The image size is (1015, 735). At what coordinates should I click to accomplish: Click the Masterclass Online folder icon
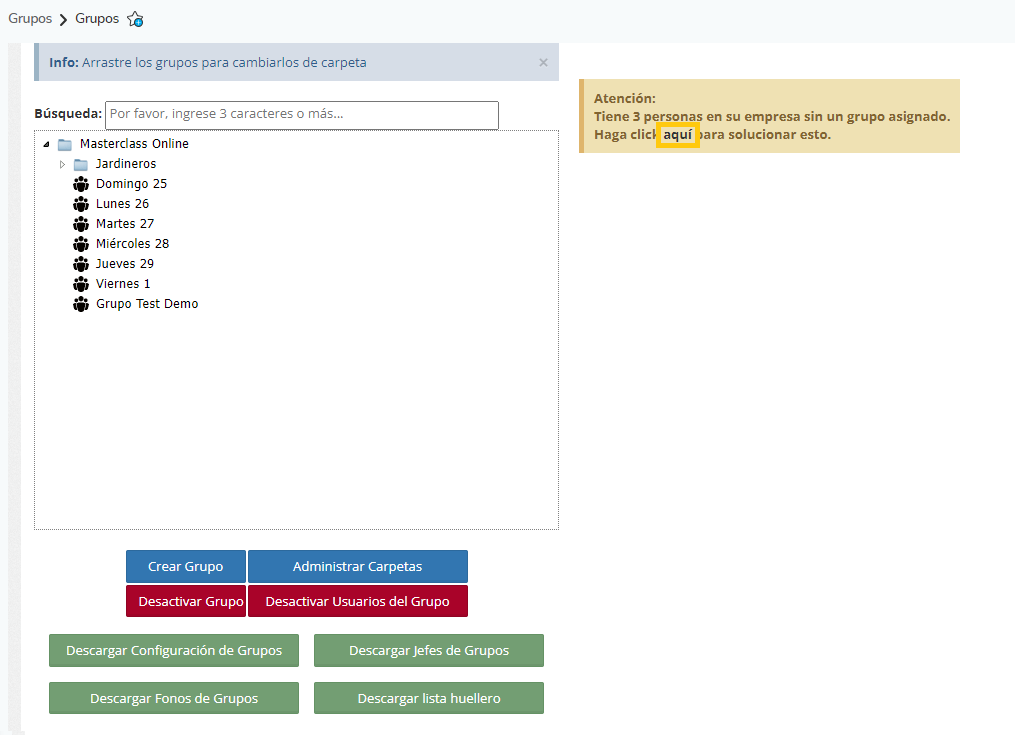[x=65, y=144]
